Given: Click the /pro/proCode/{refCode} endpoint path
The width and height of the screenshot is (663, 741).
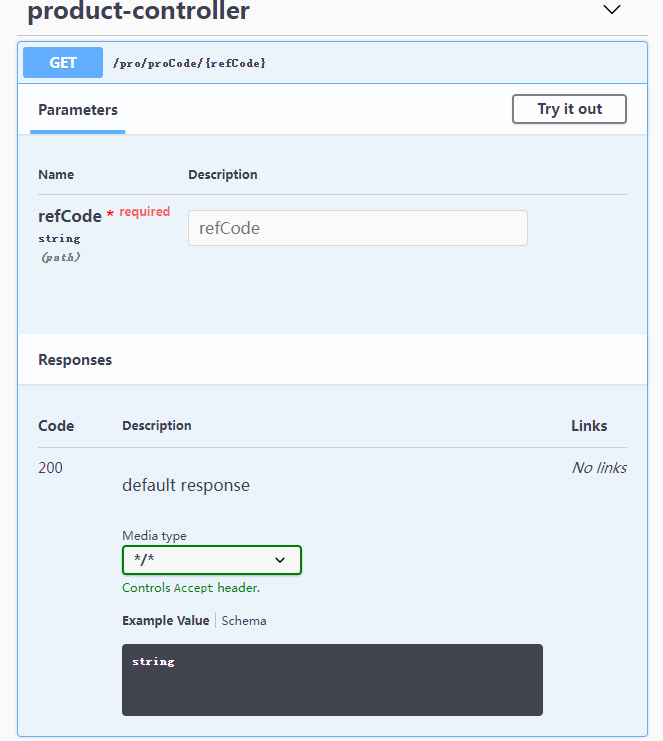Looking at the screenshot, I should coord(189,63).
